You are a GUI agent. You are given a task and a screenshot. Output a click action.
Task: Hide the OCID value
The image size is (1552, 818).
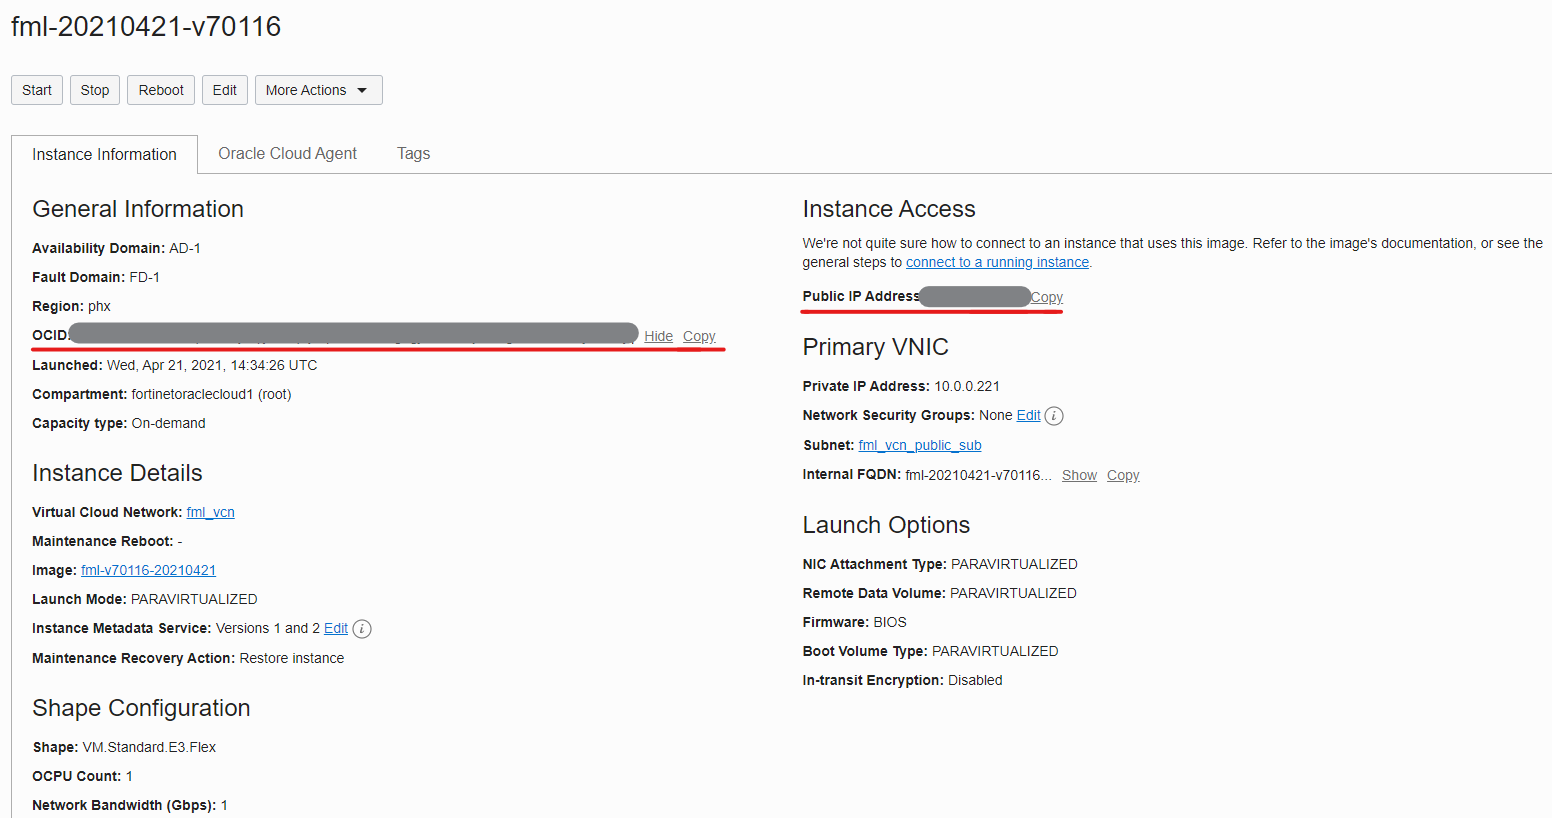click(x=658, y=336)
